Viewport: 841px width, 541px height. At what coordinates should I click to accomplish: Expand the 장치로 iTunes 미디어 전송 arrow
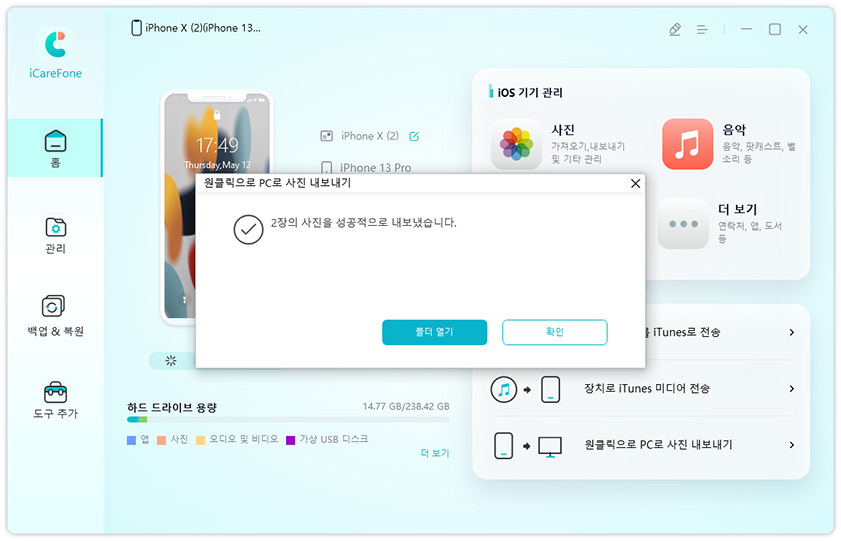792,389
